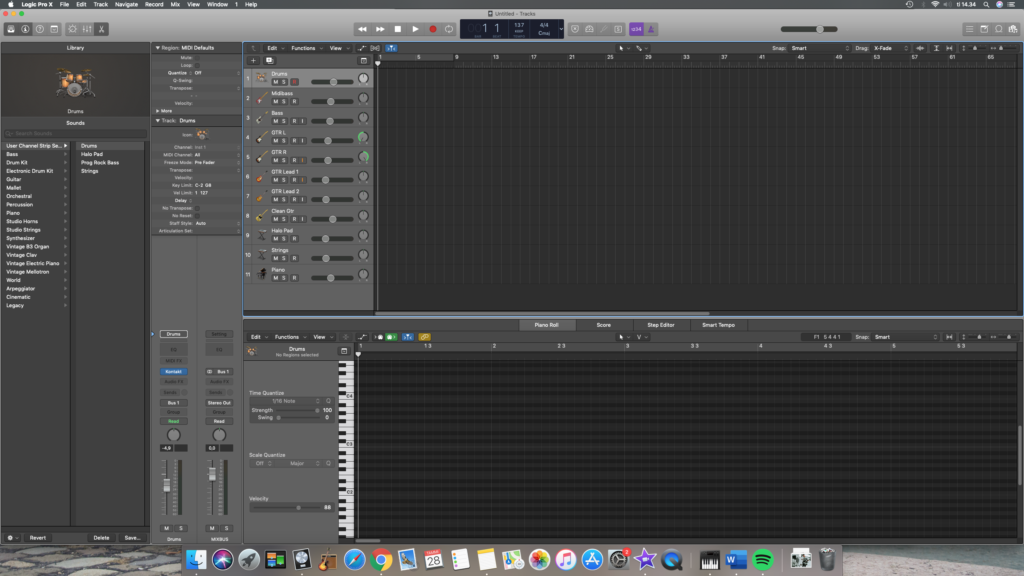Expand the More disclosure triangle in inspector
1024x576 pixels.
pyautogui.click(x=157, y=111)
